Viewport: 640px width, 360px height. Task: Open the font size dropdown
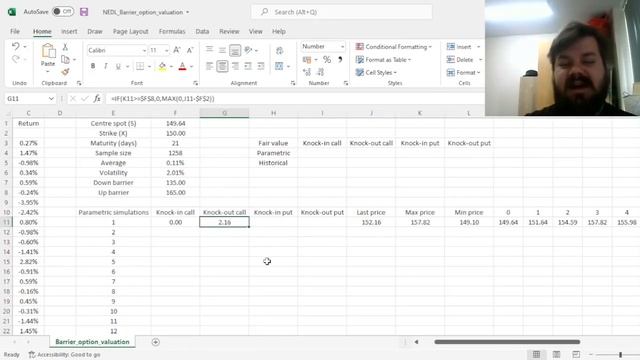pyautogui.click(x=167, y=51)
